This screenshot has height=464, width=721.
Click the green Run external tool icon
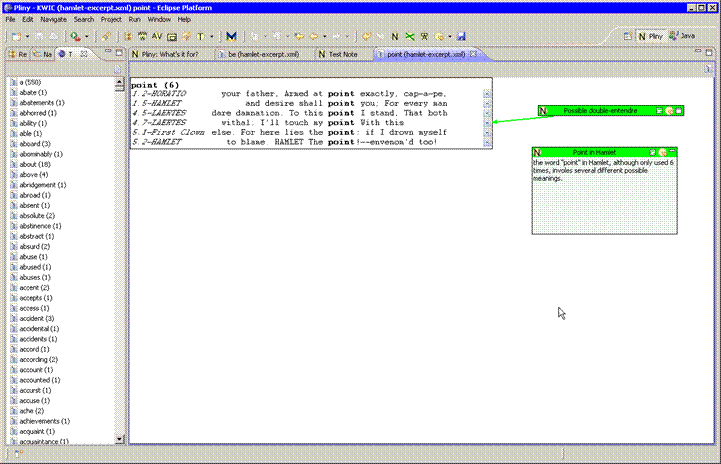tap(75, 36)
